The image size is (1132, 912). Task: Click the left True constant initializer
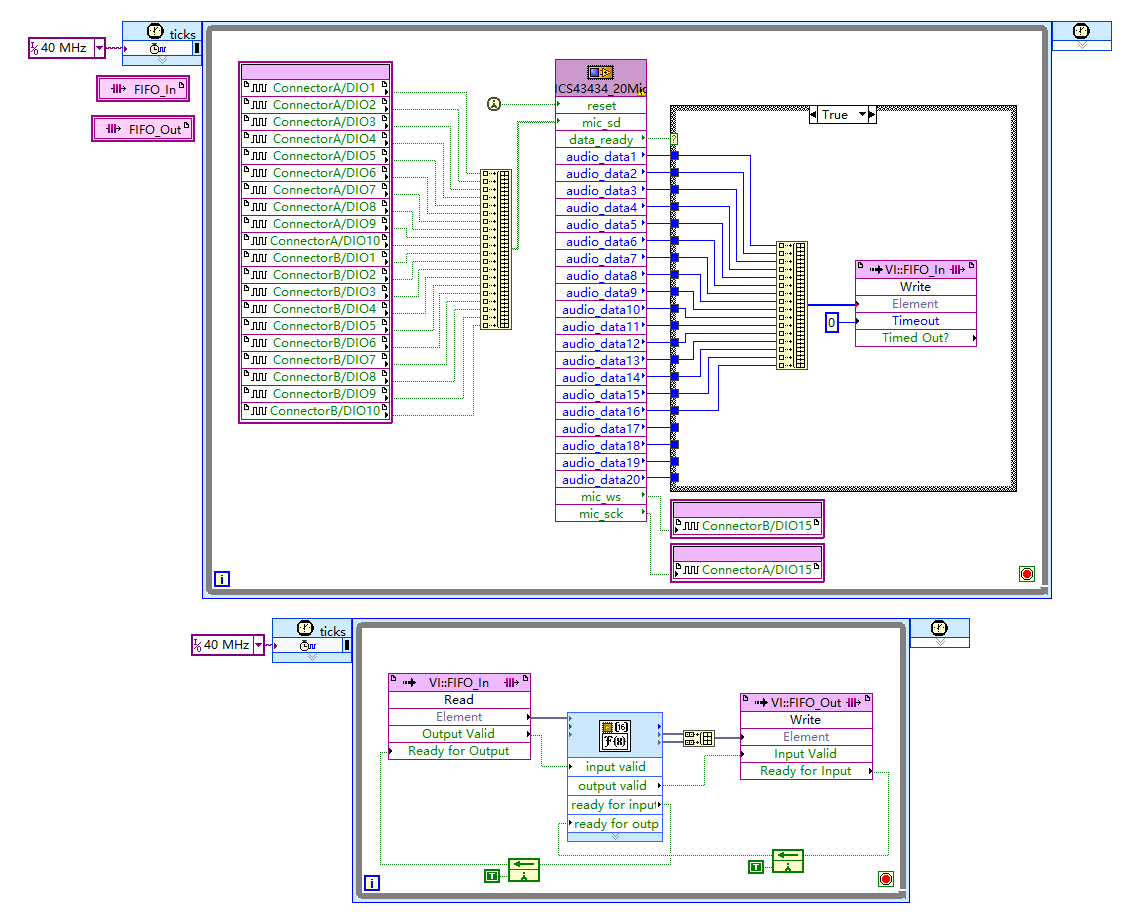[492, 876]
